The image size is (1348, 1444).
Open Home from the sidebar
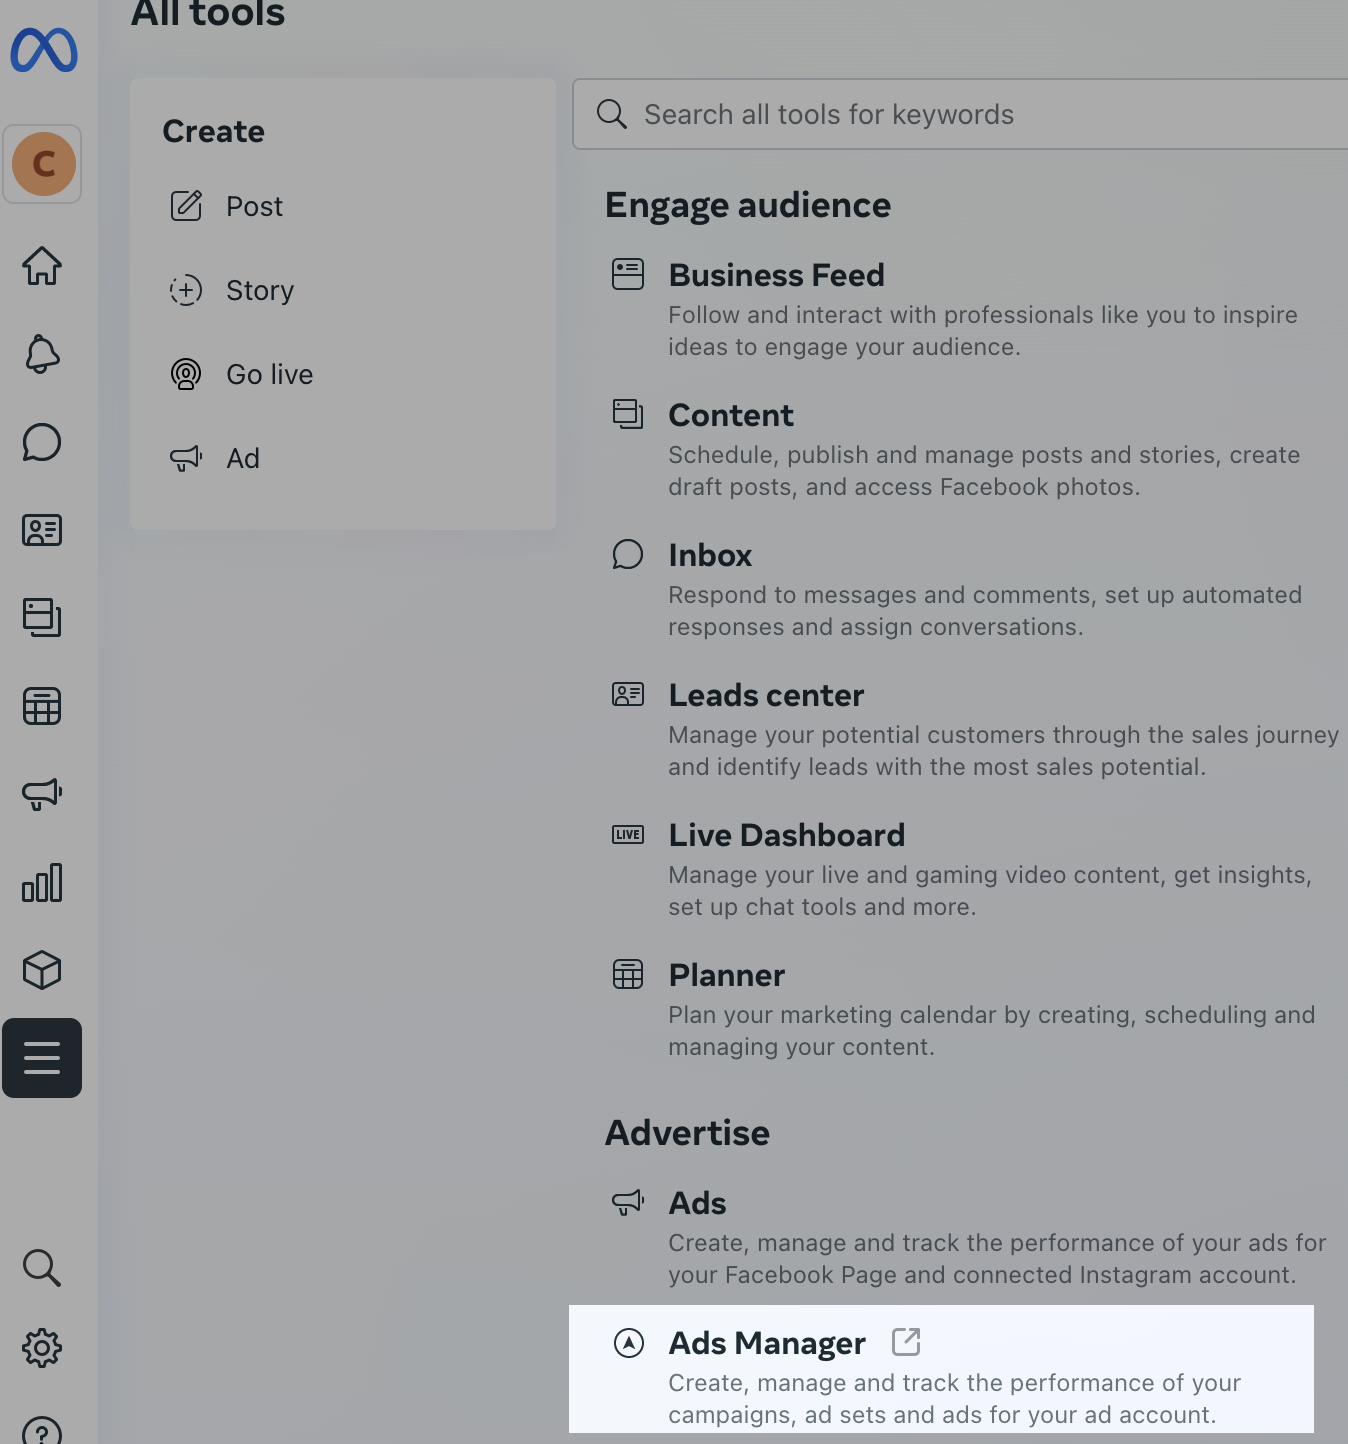42,266
